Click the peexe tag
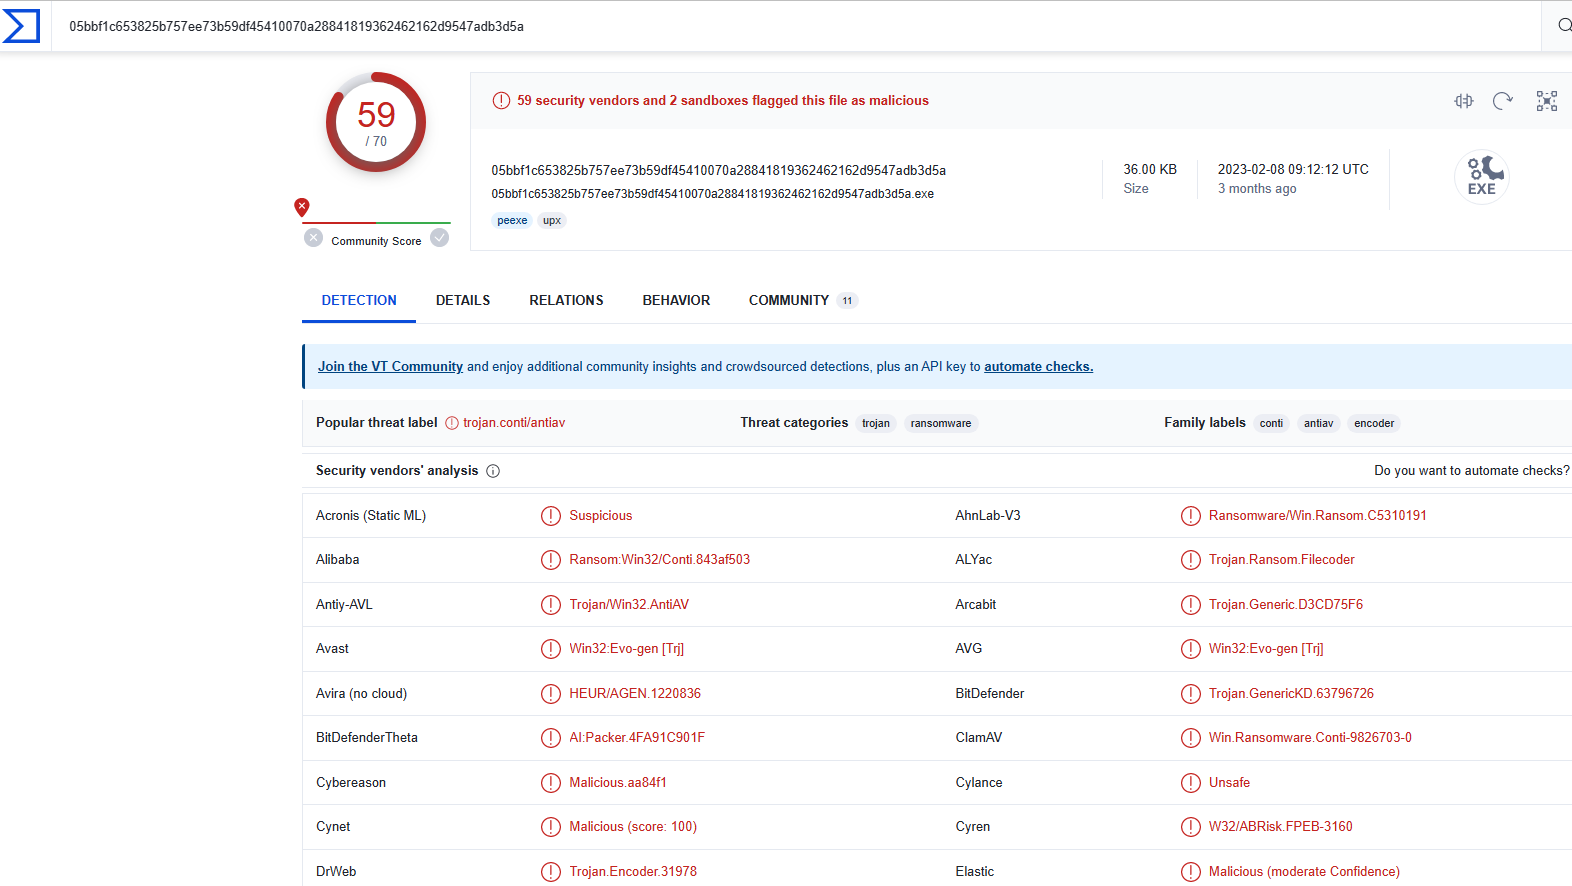The image size is (1572, 886). [512, 221]
